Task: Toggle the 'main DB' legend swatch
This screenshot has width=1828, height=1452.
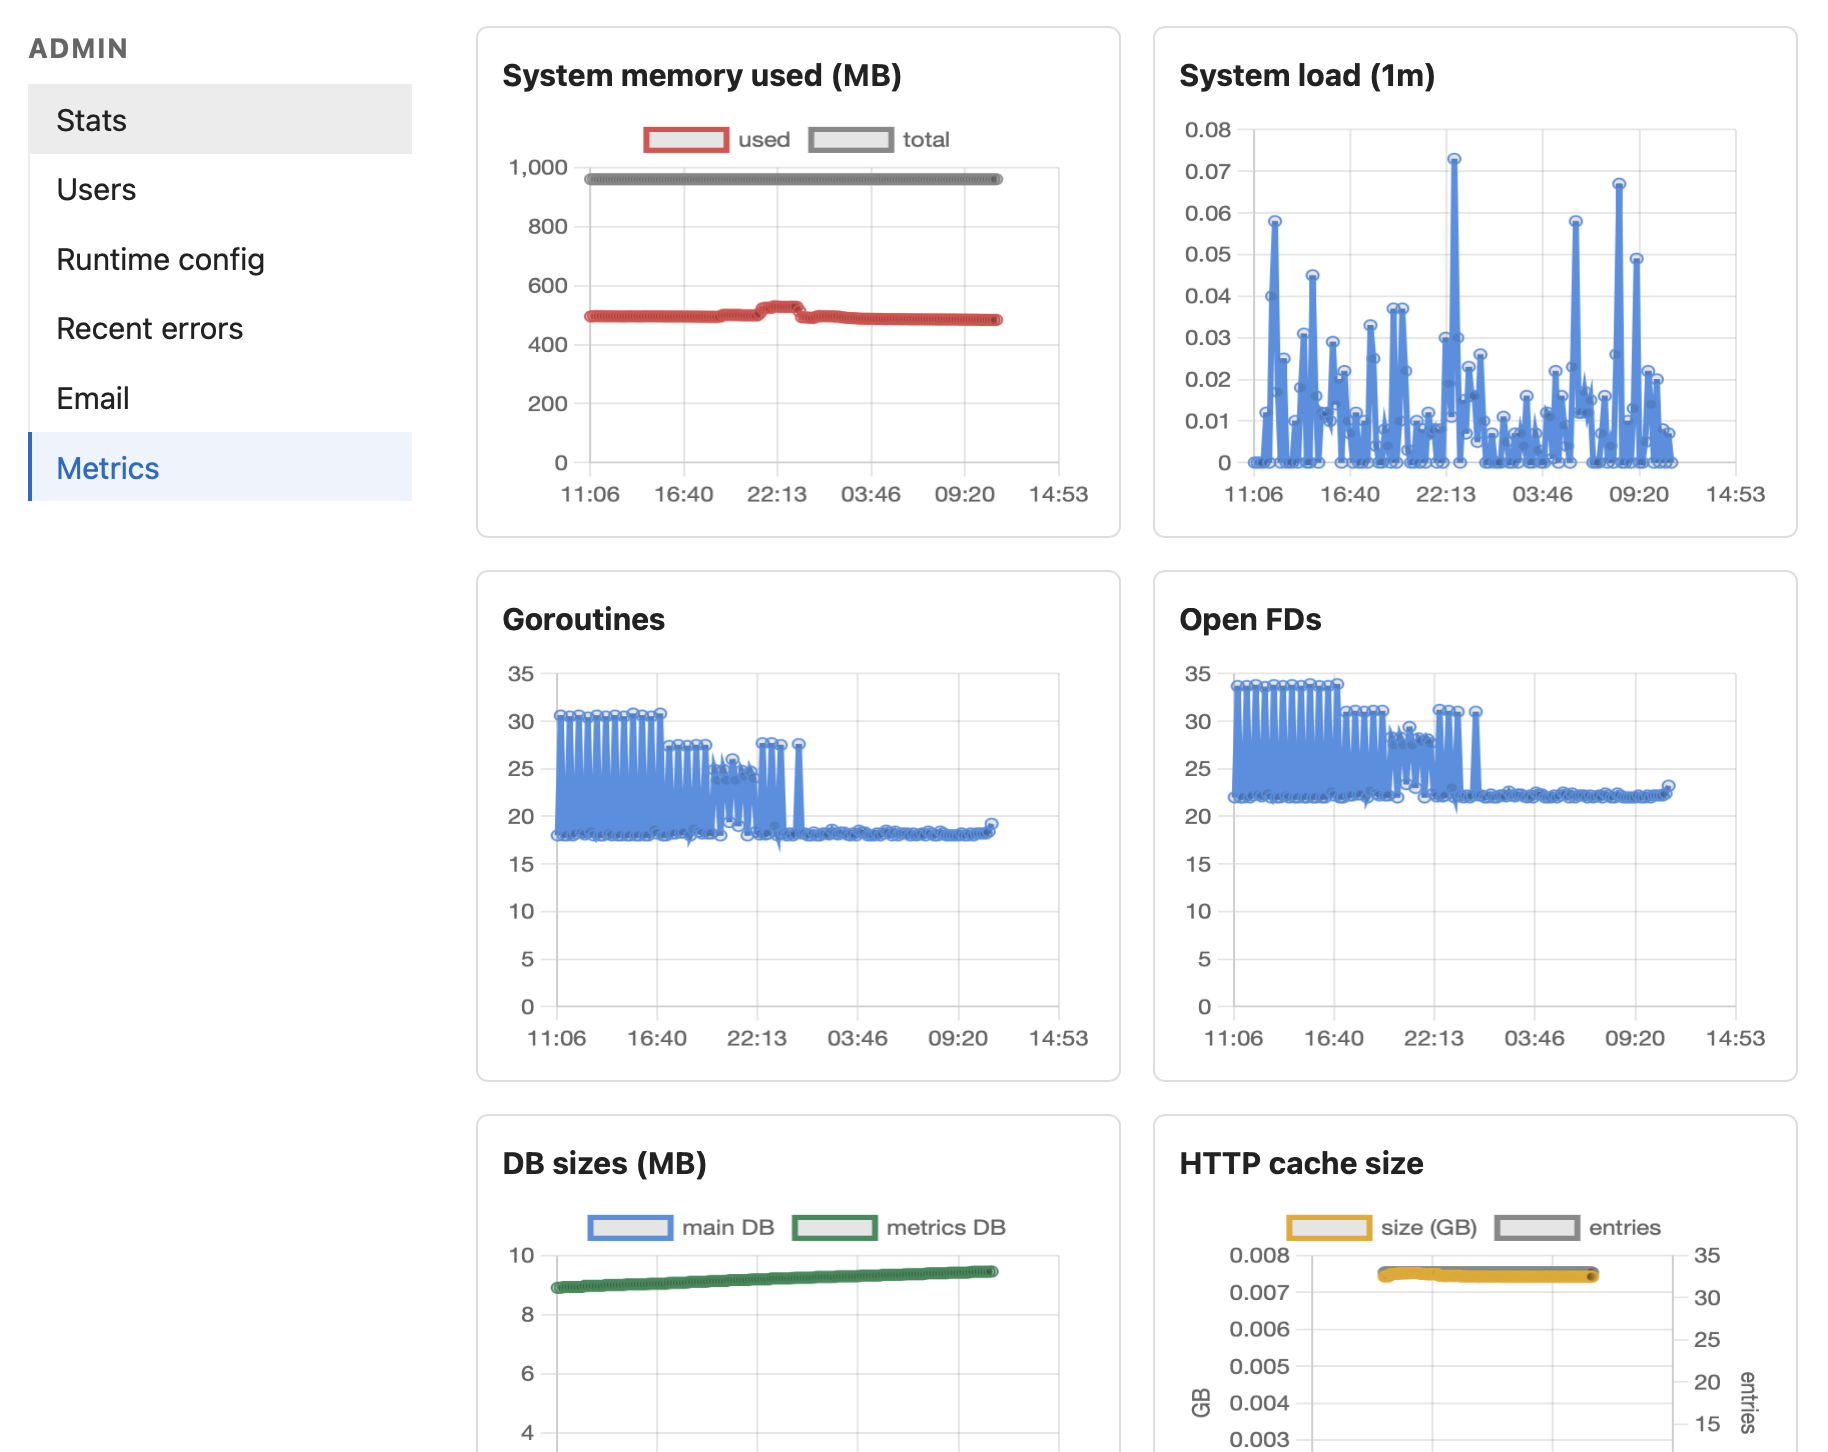Action: tap(630, 1228)
